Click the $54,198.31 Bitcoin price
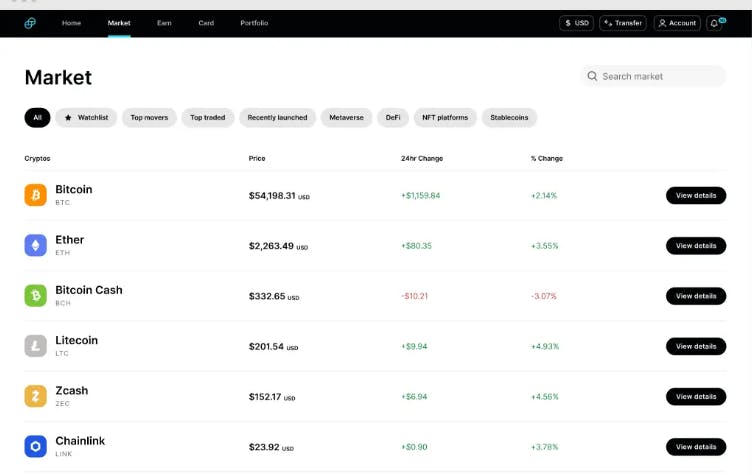The width and height of the screenshot is (752, 475). (x=272, y=196)
